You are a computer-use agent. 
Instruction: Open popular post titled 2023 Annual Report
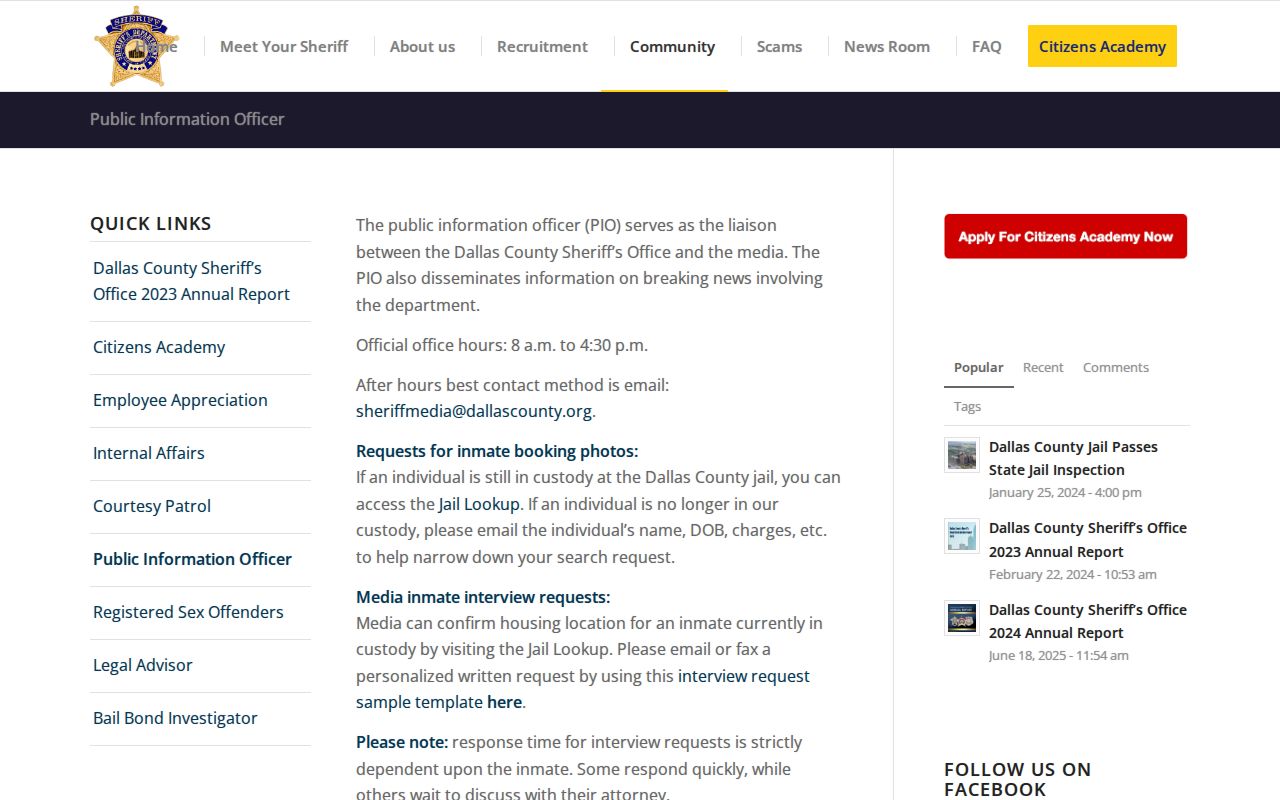tap(1088, 540)
